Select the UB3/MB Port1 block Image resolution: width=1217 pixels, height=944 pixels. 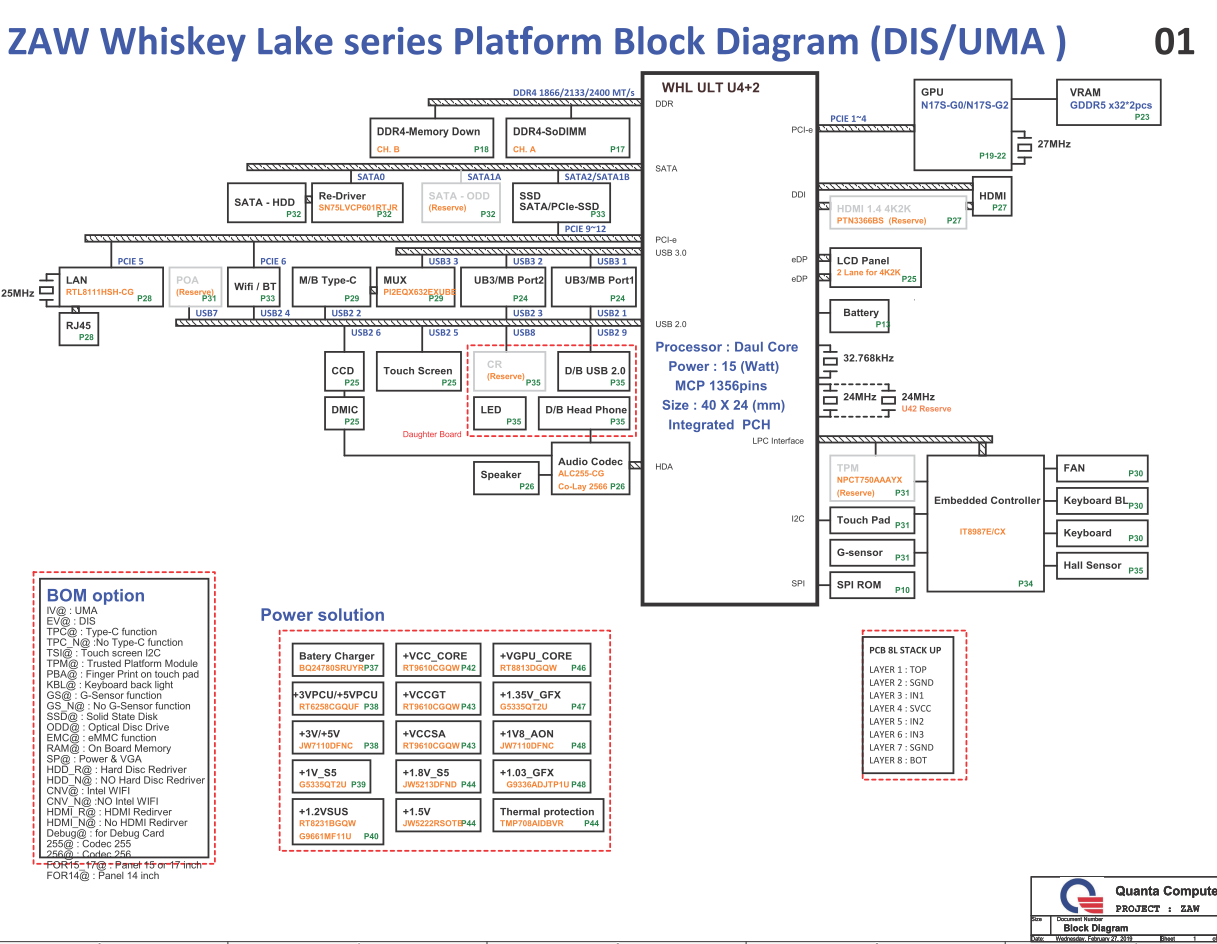(x=594, y=287)
